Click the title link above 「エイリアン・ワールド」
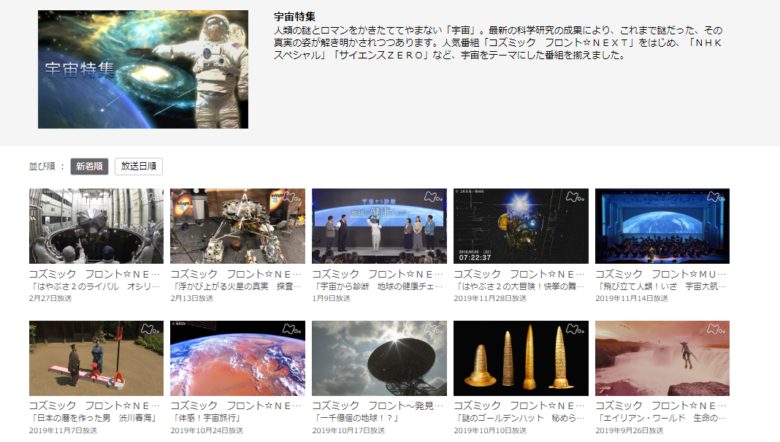The image size is (780, 442). click(x=661, y=406)
